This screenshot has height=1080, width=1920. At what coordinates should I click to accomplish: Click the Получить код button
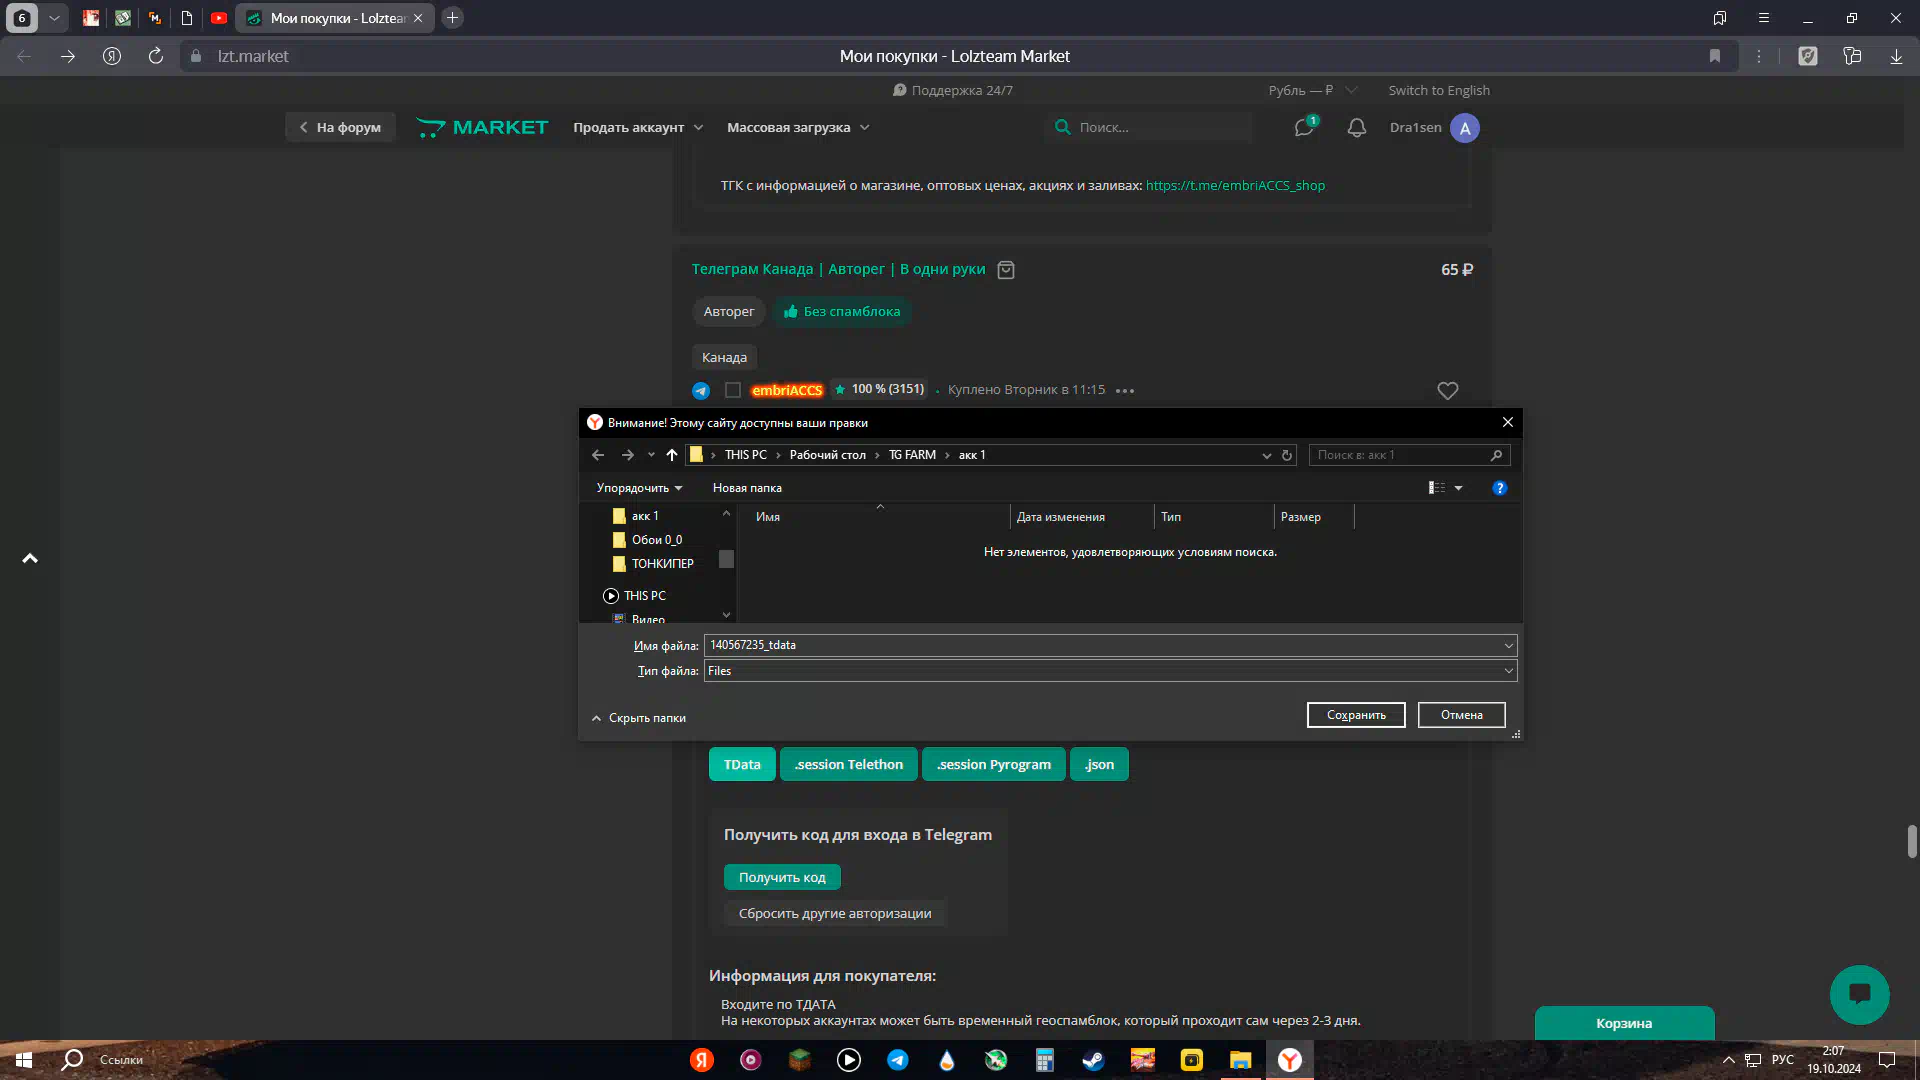(782, 877)
